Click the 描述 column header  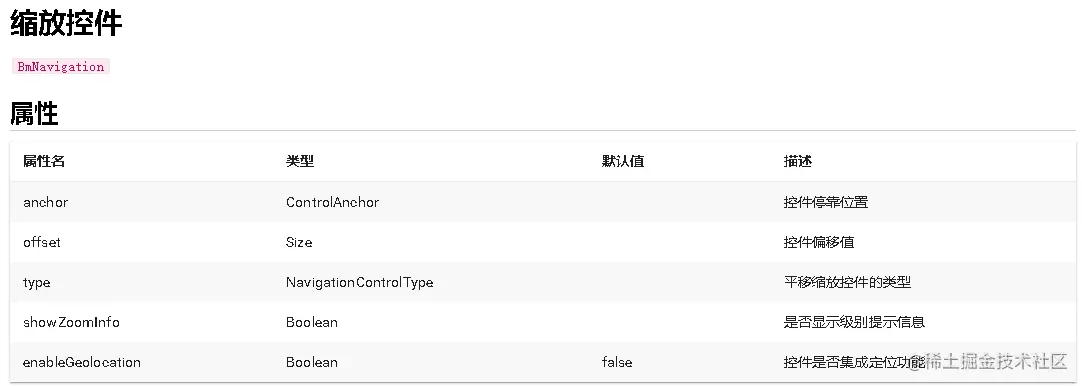[x=798, y=161]
